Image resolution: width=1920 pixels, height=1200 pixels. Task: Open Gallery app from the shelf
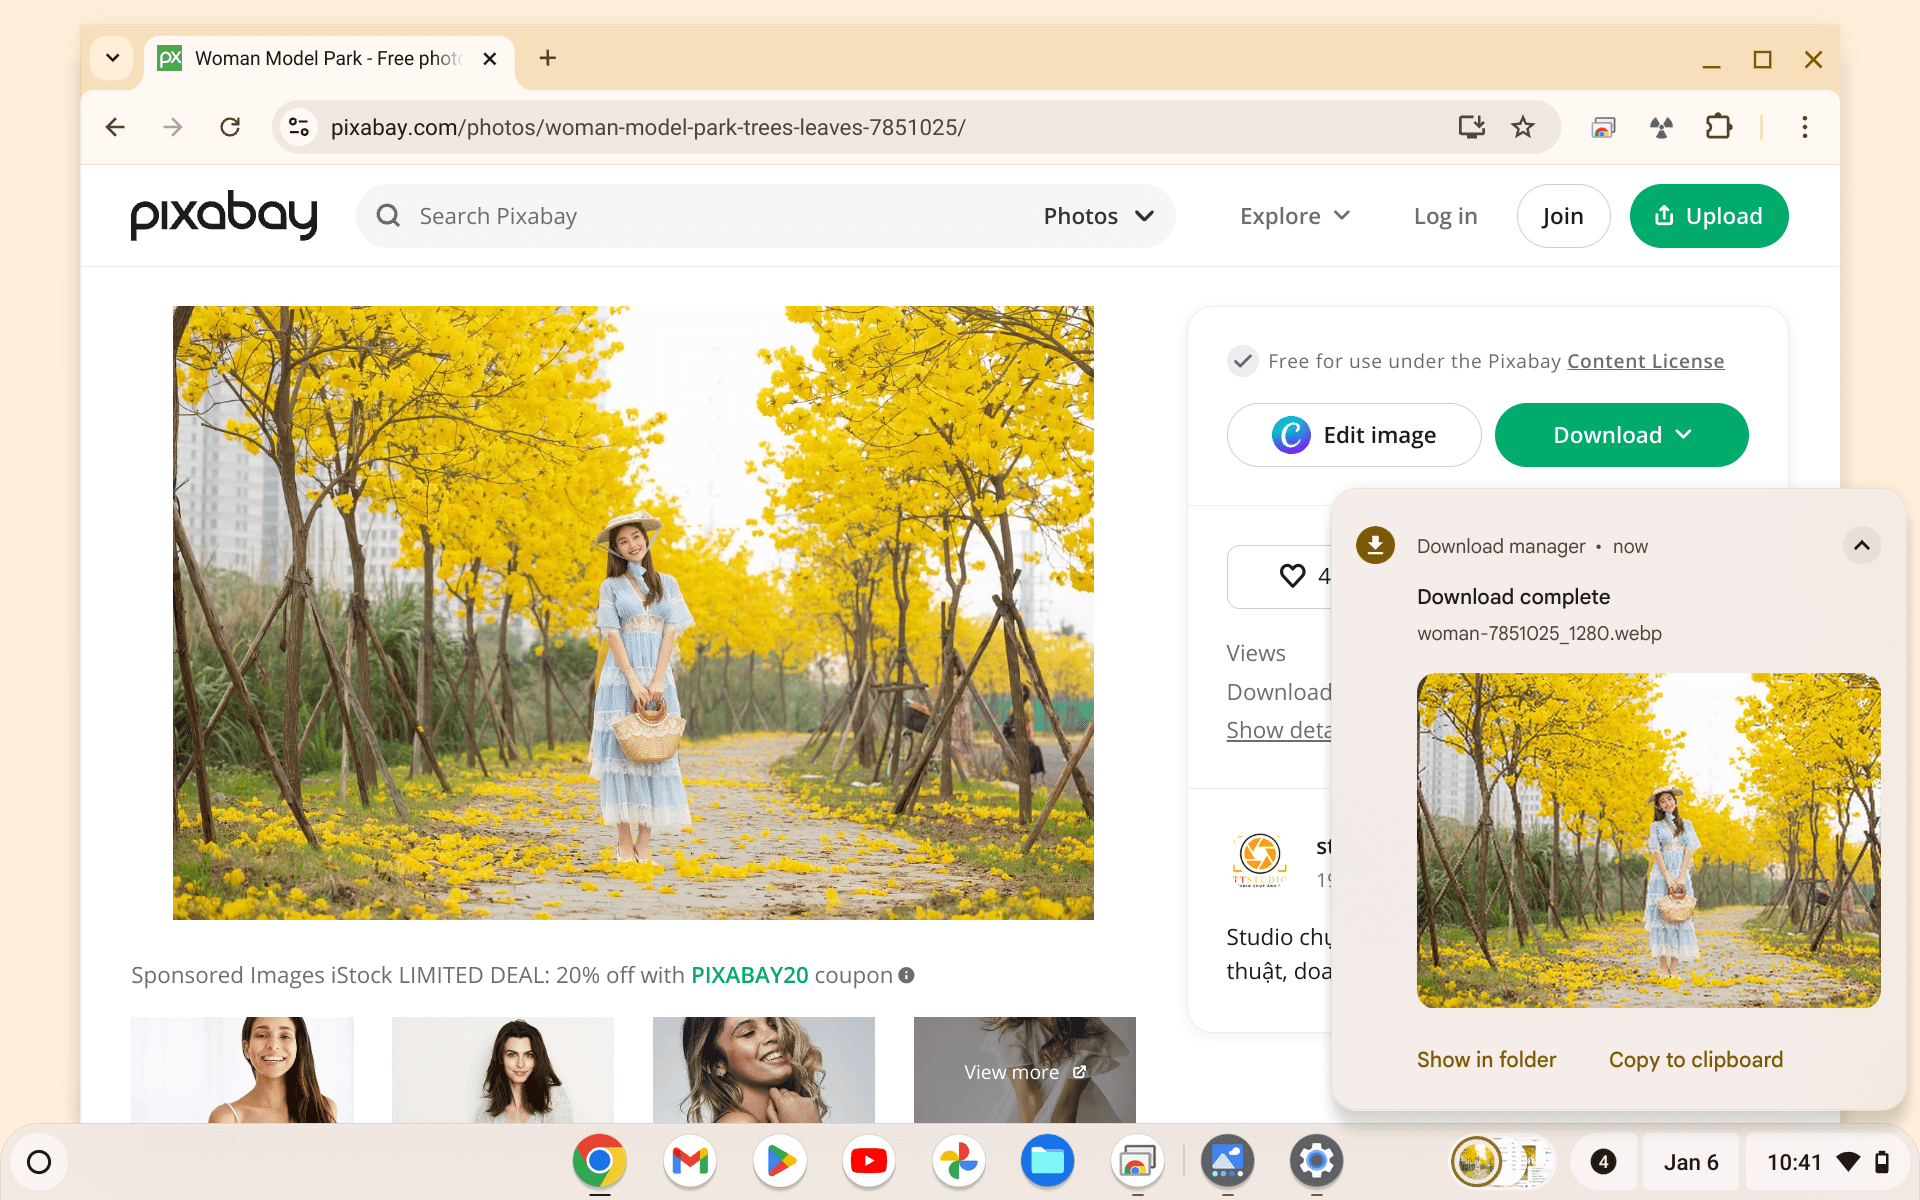click(x=1227, y=1161)
